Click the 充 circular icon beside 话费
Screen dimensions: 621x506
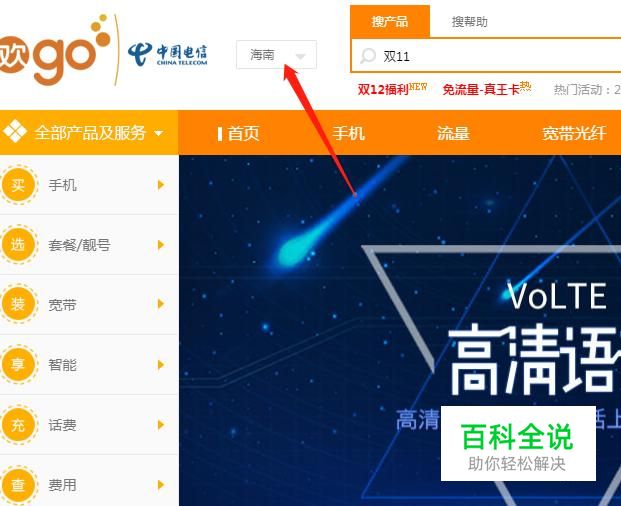(x=18, y=424)
